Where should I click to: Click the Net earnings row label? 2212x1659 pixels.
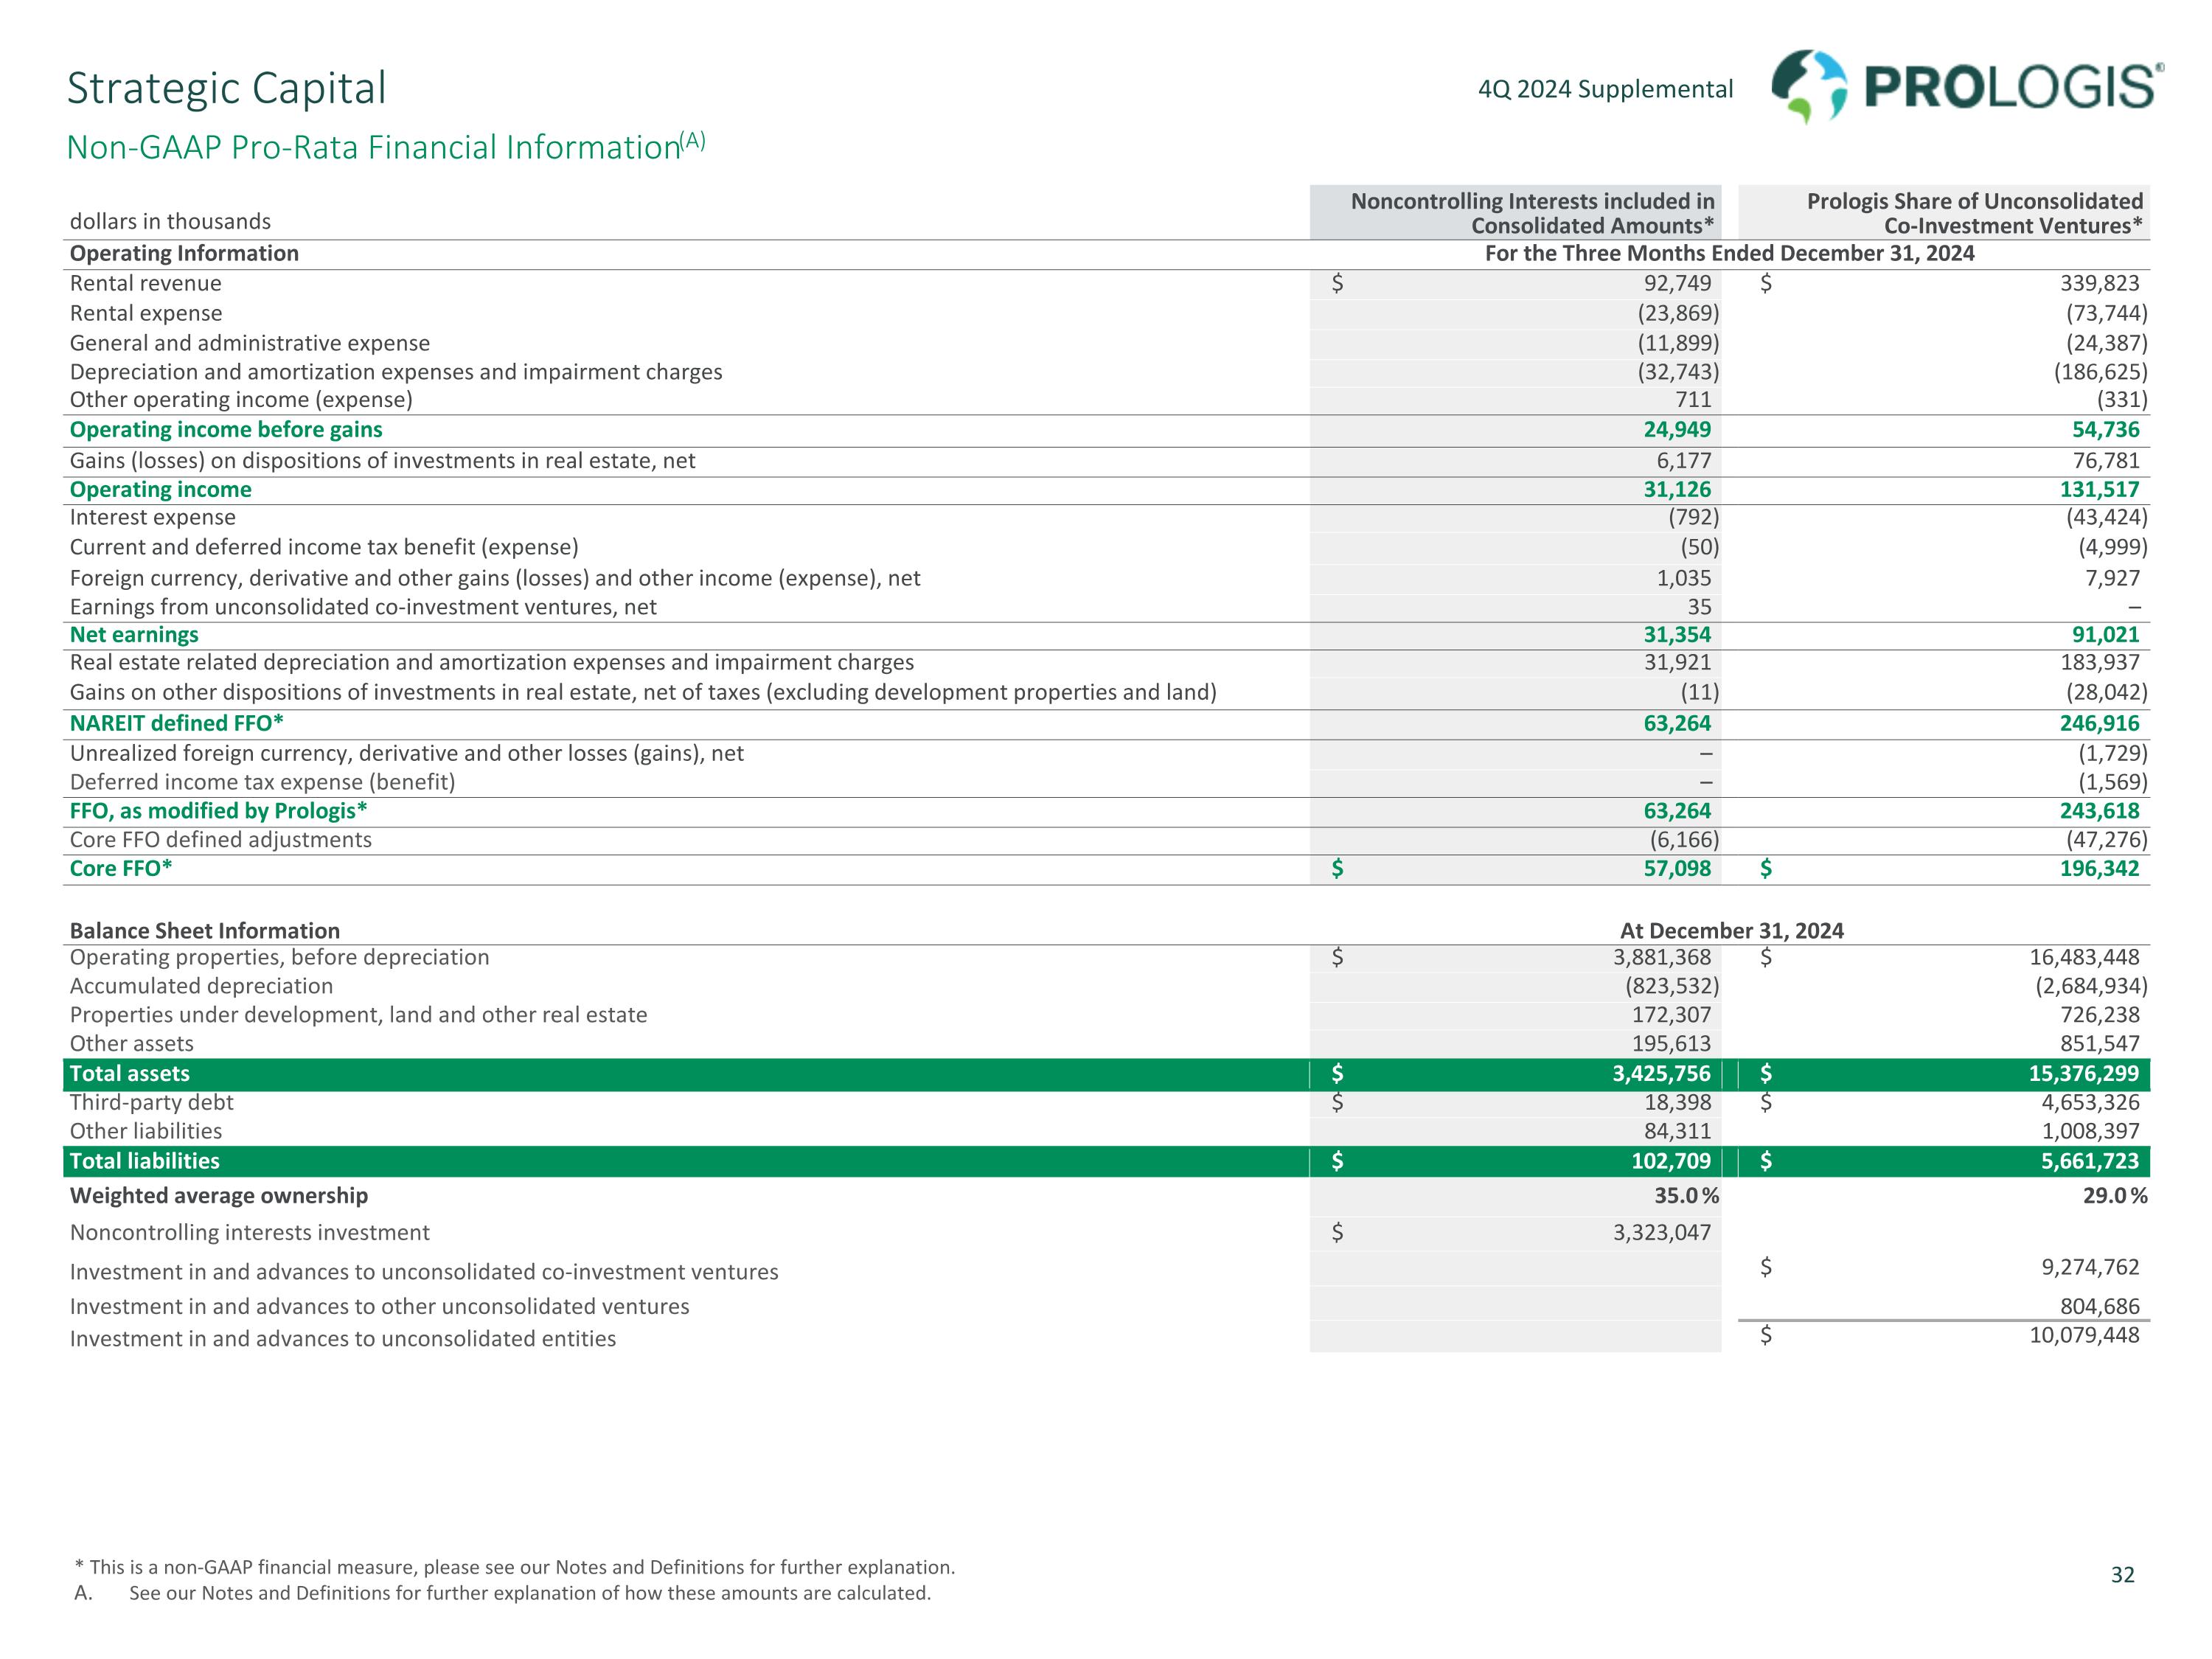[x=134, y=634]
